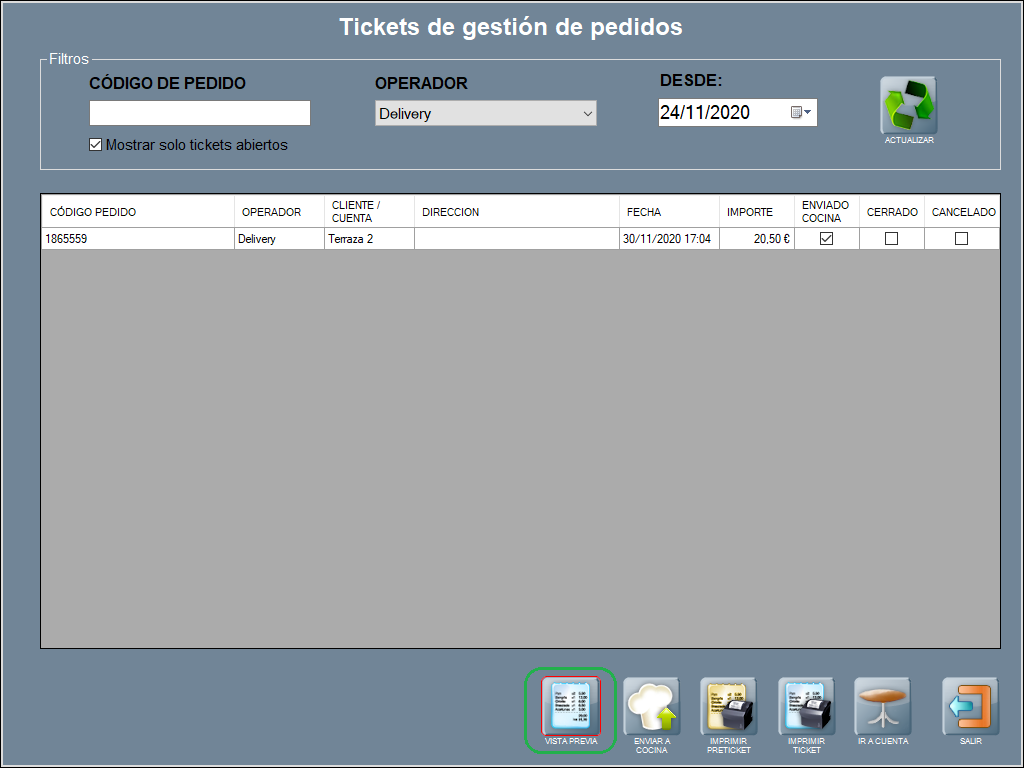
Task: Click the Importe column header
Action: click(750, 212)
